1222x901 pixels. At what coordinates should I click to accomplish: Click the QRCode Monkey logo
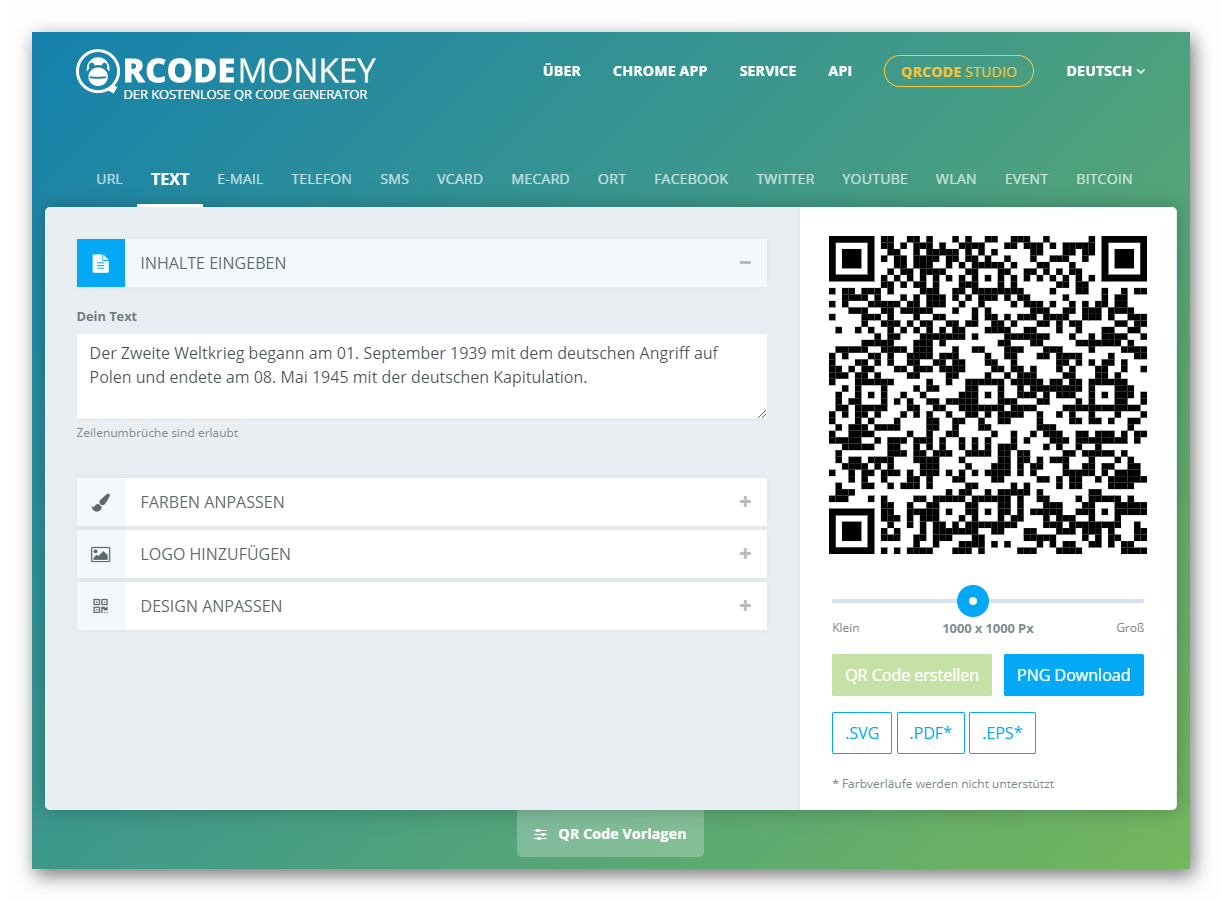[x=226, y=74]
